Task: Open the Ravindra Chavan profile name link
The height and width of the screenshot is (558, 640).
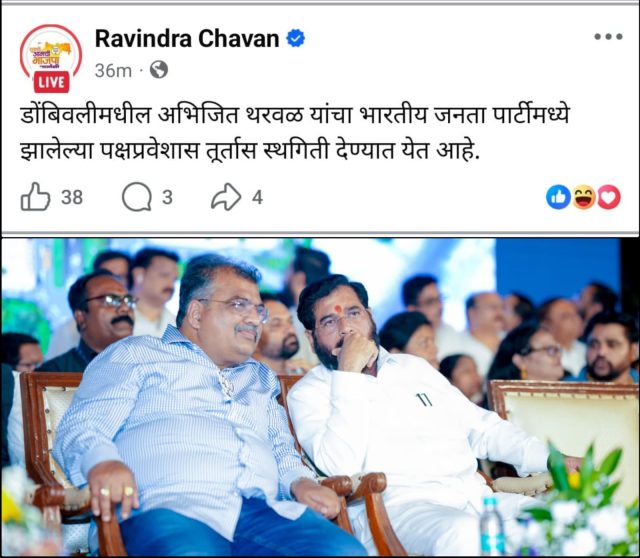Action: 187,38
